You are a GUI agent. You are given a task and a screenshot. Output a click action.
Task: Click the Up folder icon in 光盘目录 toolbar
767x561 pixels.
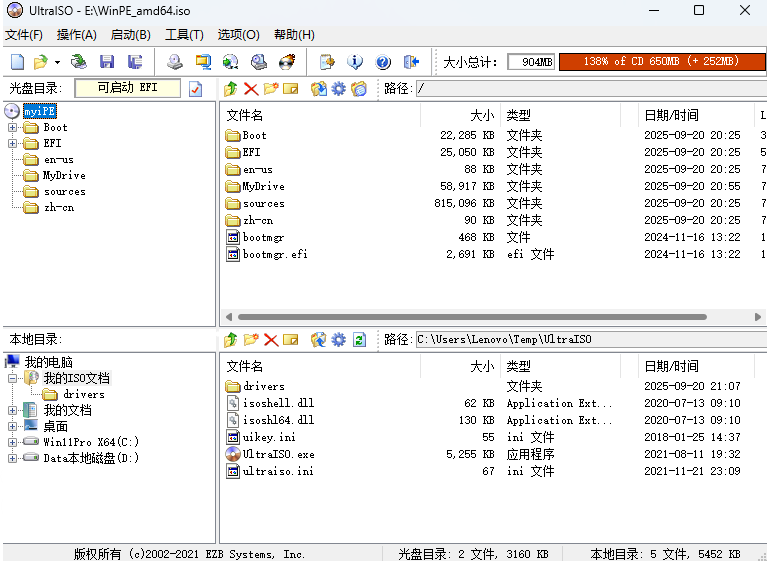click(x=230, y=89)
